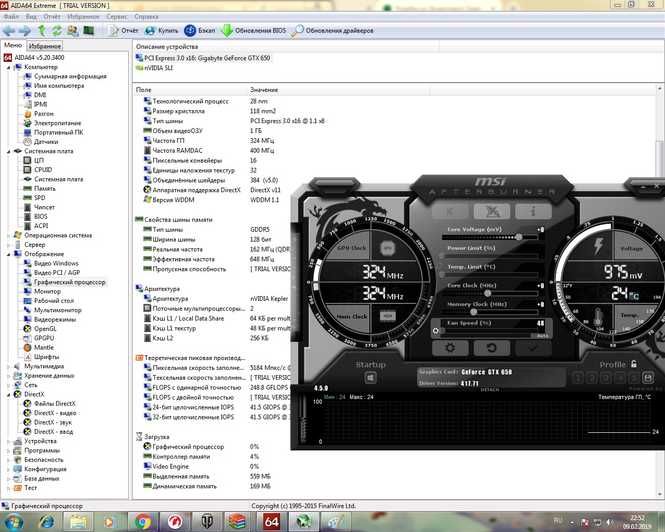Switch to the Избранное sidebar tab
The width and height of the screenshot is (665, 532).
click(45, 46)
